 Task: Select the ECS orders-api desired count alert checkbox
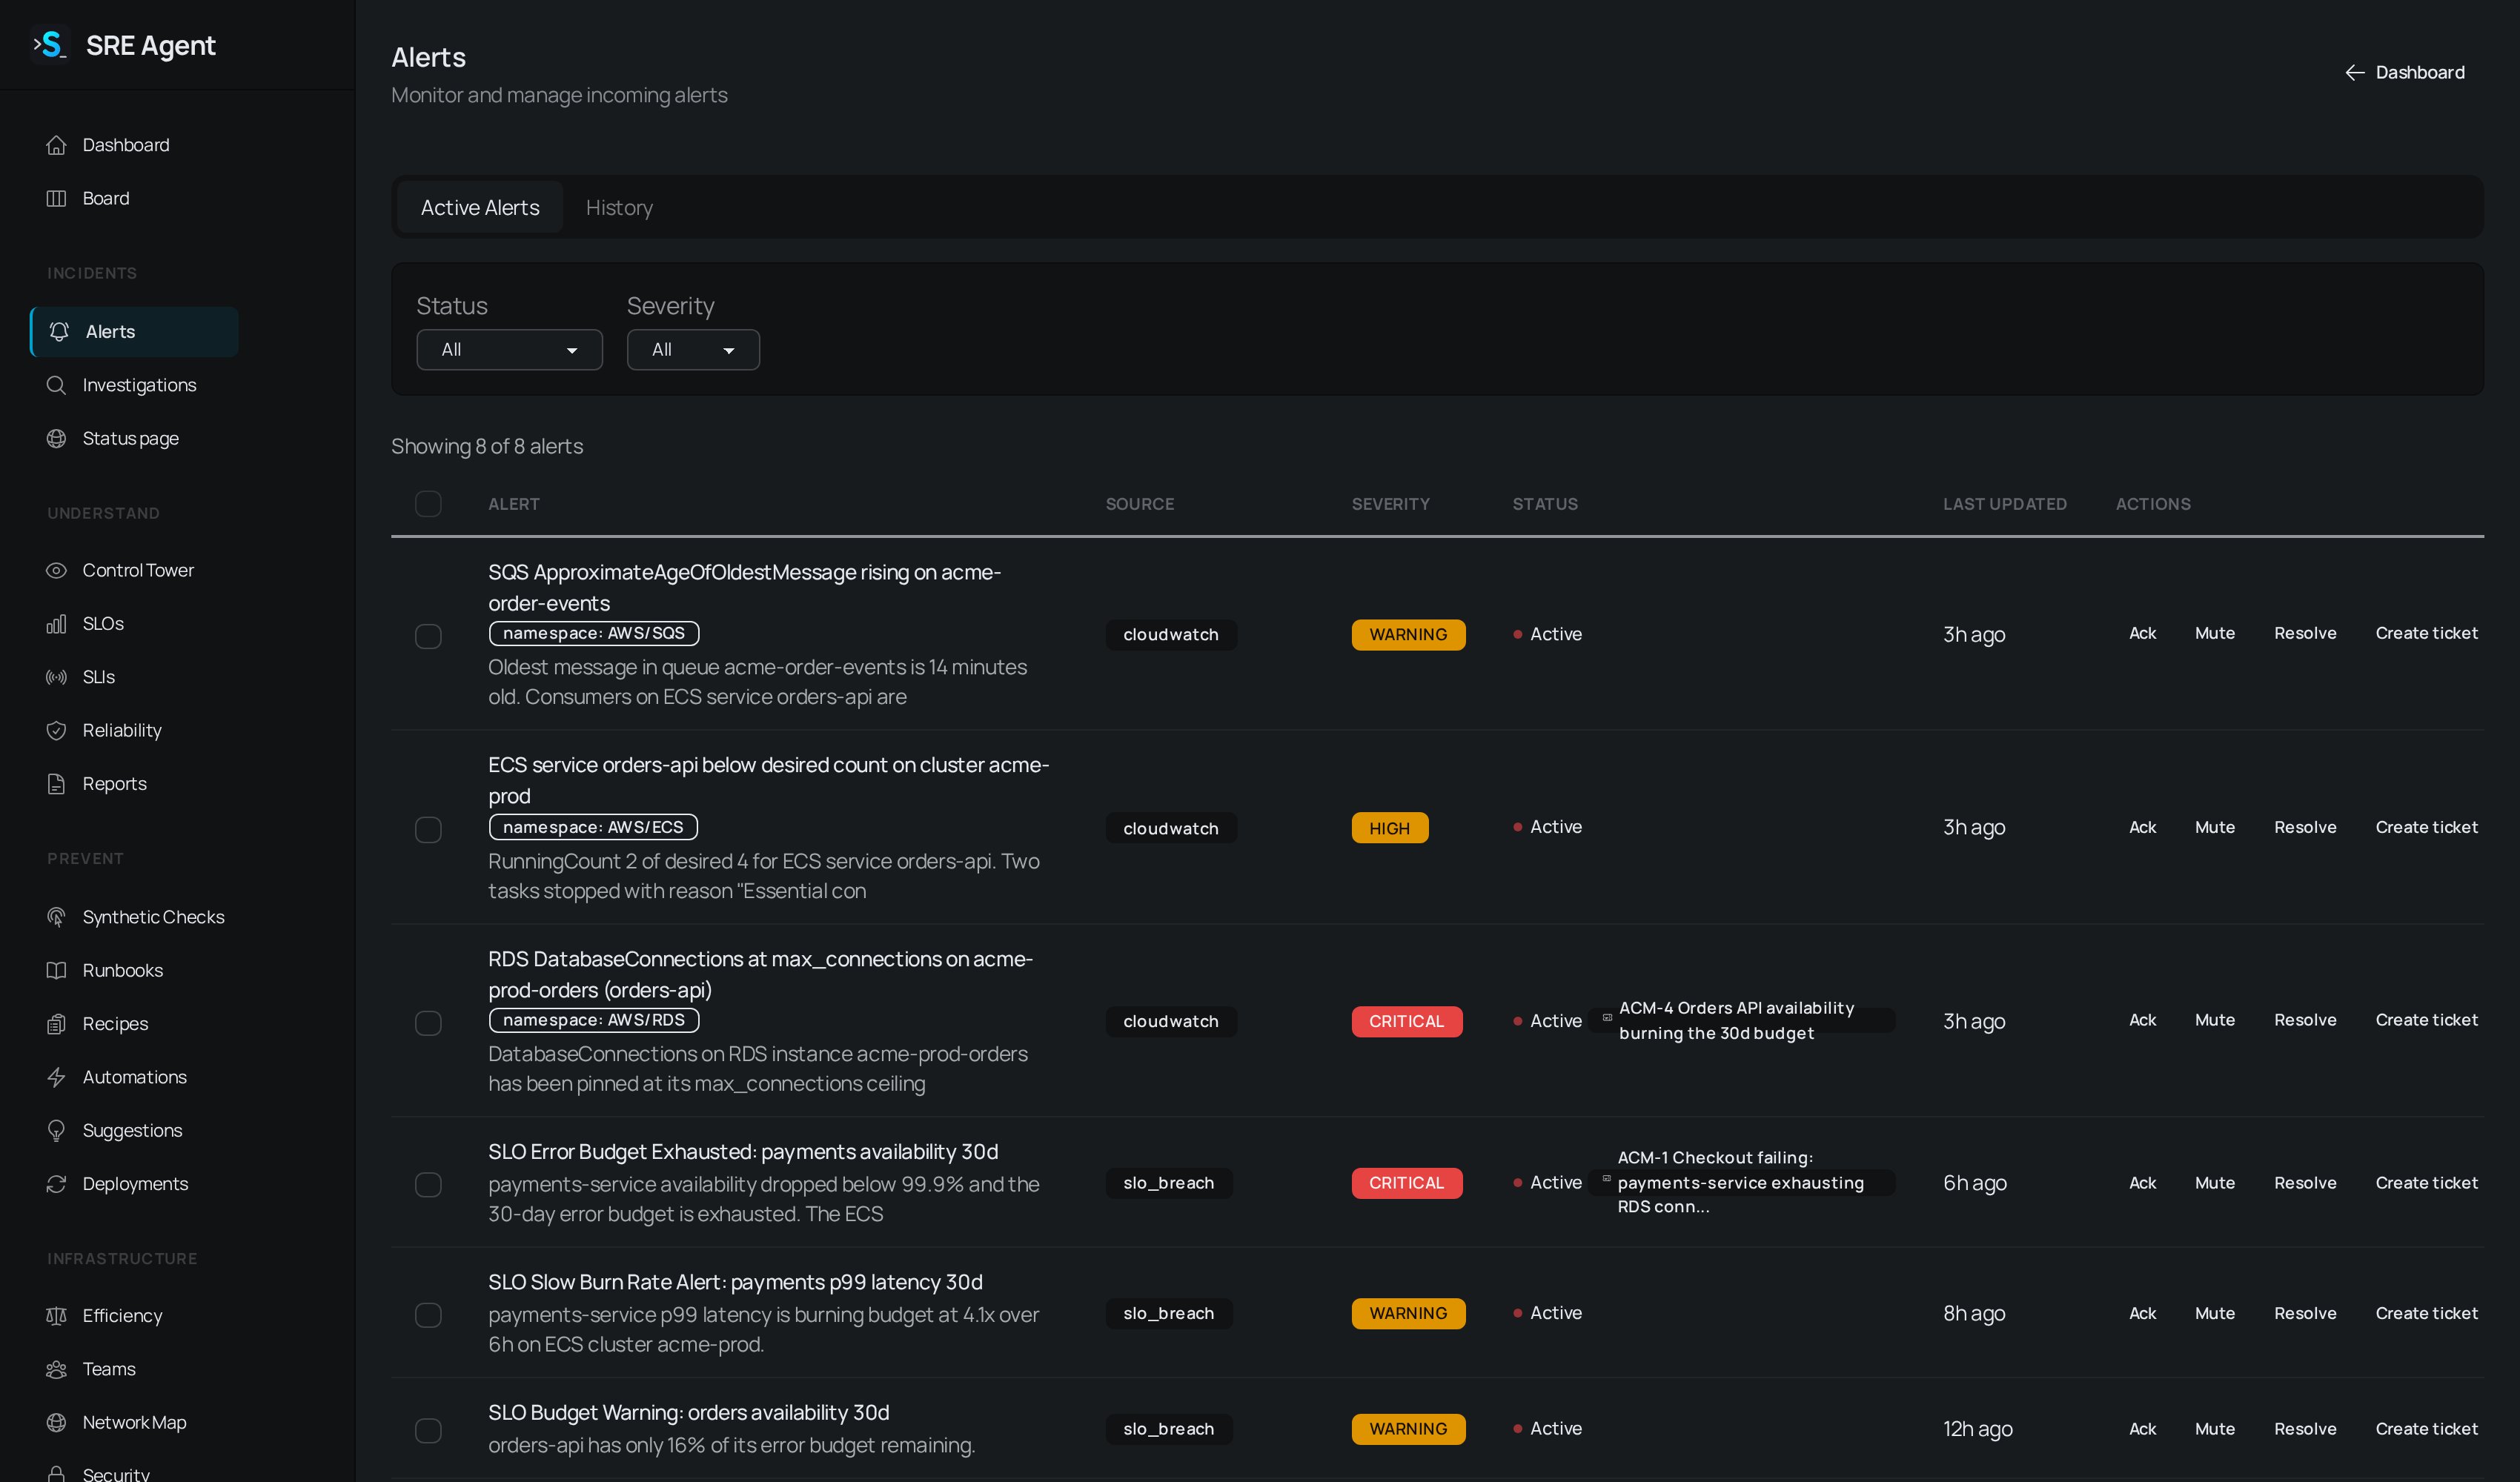(x=428, y=829)
